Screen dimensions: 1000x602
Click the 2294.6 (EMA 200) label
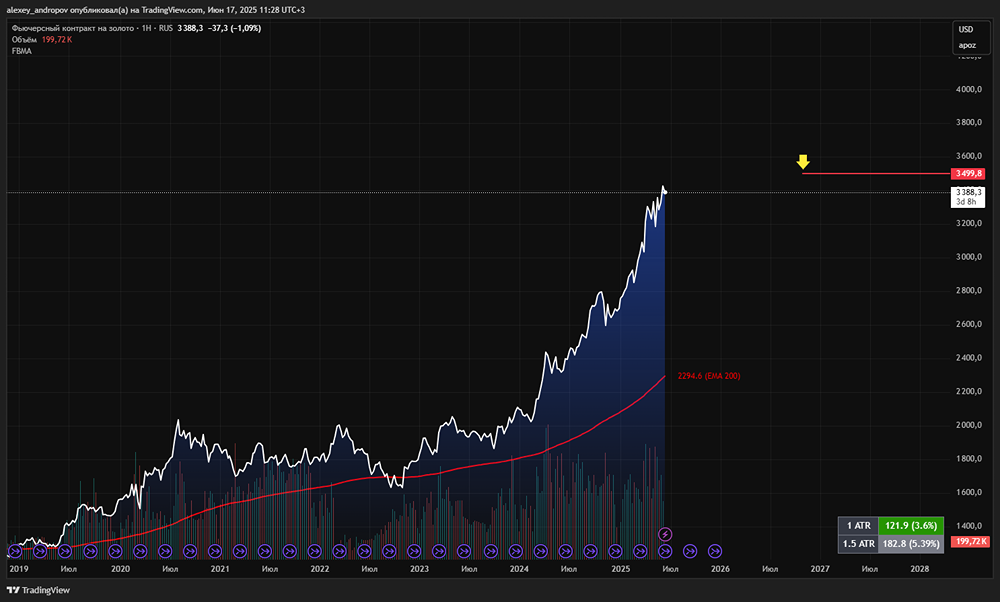point(709,376)
